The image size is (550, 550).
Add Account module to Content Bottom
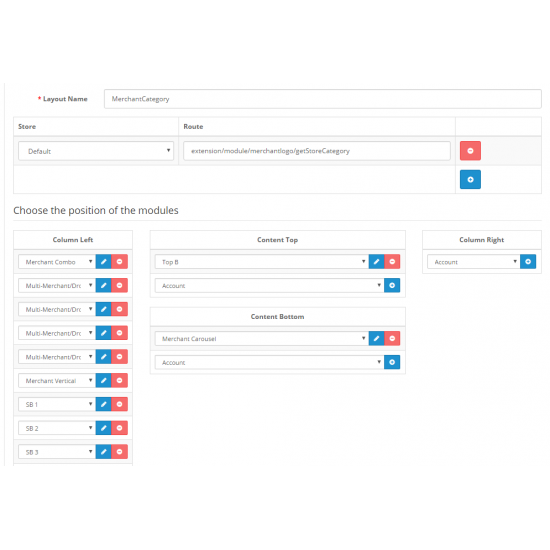pos(392,362)
